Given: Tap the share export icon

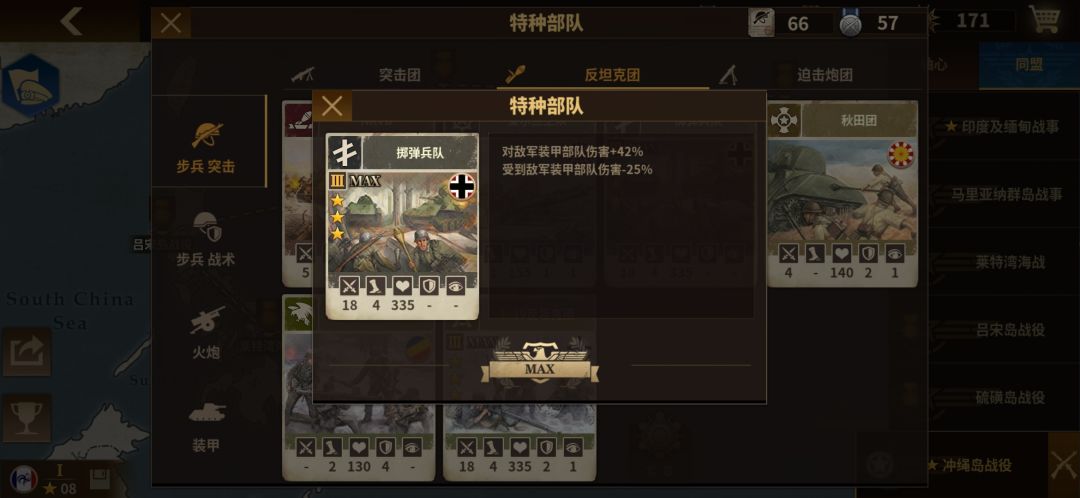Looking at the screenshot, I should pos(26,351).
